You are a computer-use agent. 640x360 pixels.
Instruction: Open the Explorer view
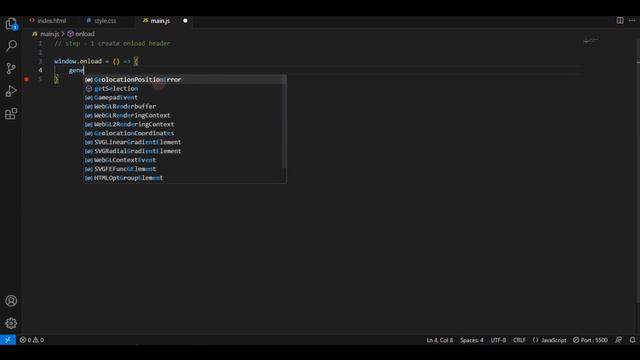11,23
